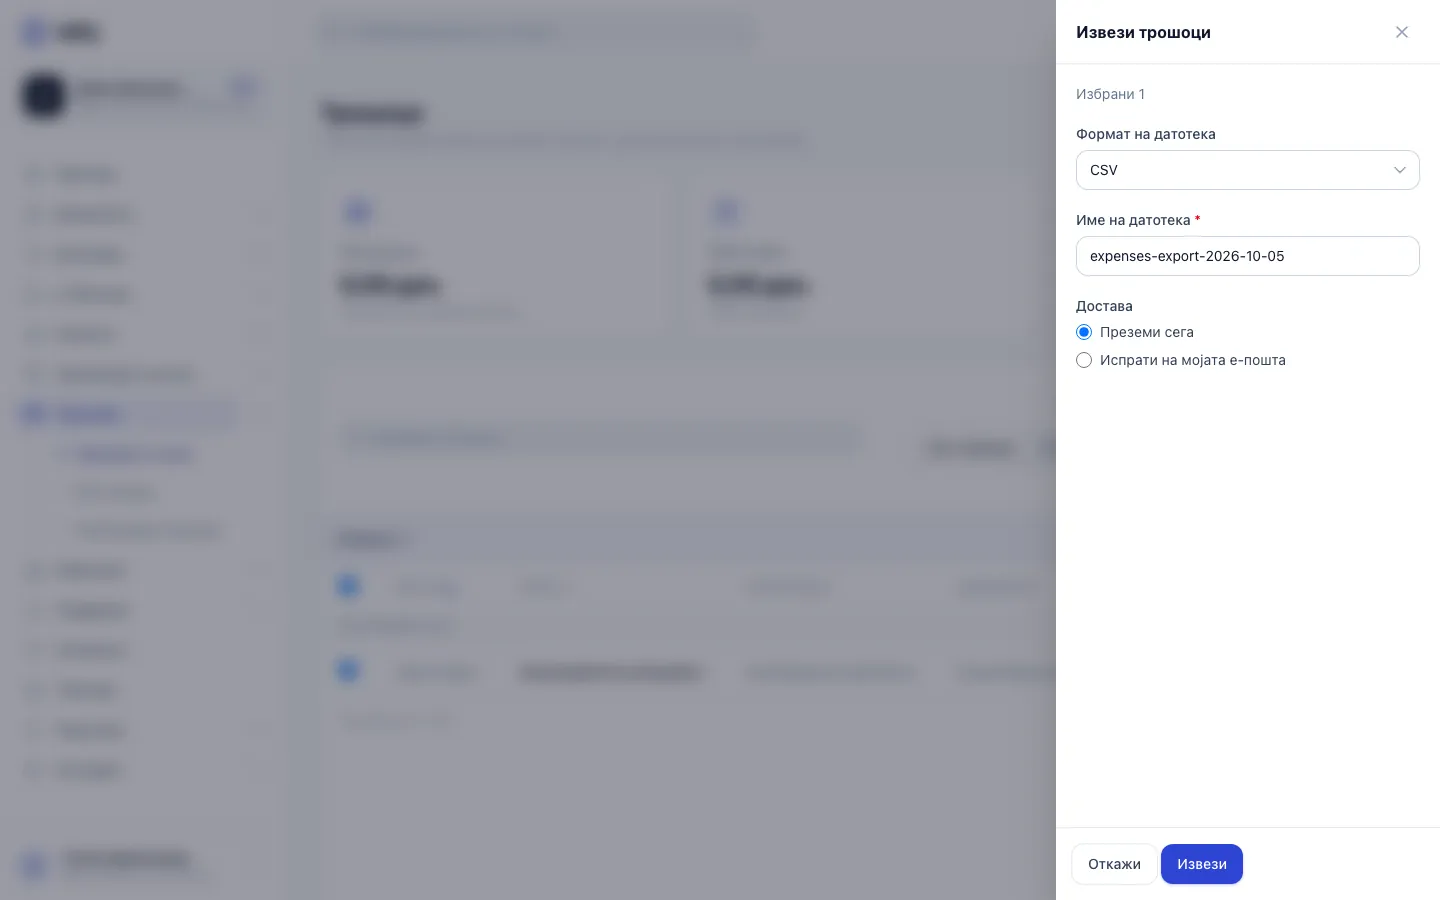Viewport: 1440px width, 900px height.
Task: Click the Извези button
Action: point(1202,864)
